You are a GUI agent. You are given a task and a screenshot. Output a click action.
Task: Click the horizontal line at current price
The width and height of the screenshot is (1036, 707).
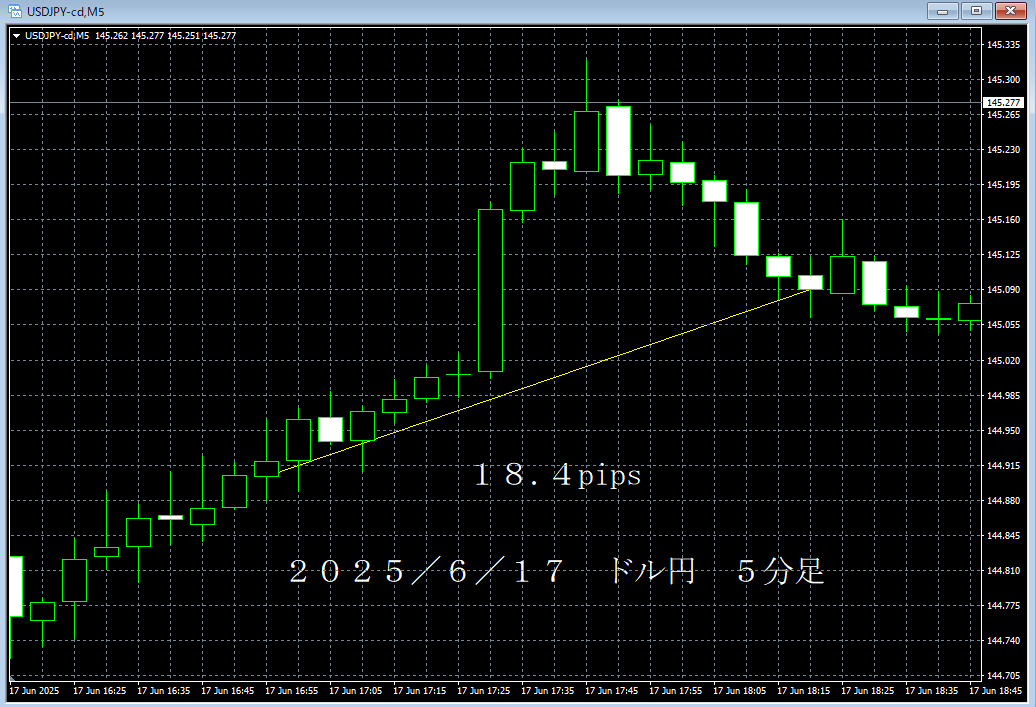coord(500,102)
